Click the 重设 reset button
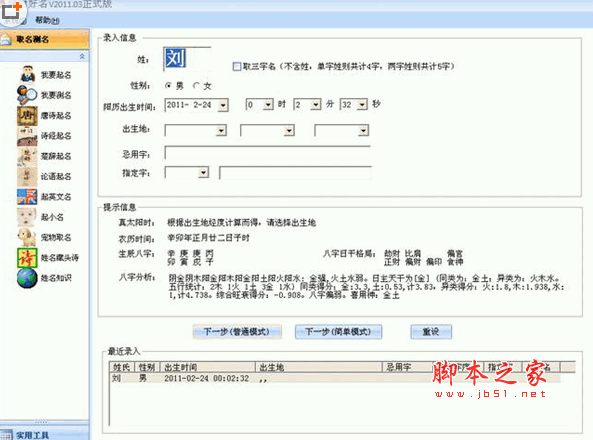 (431, 332)
